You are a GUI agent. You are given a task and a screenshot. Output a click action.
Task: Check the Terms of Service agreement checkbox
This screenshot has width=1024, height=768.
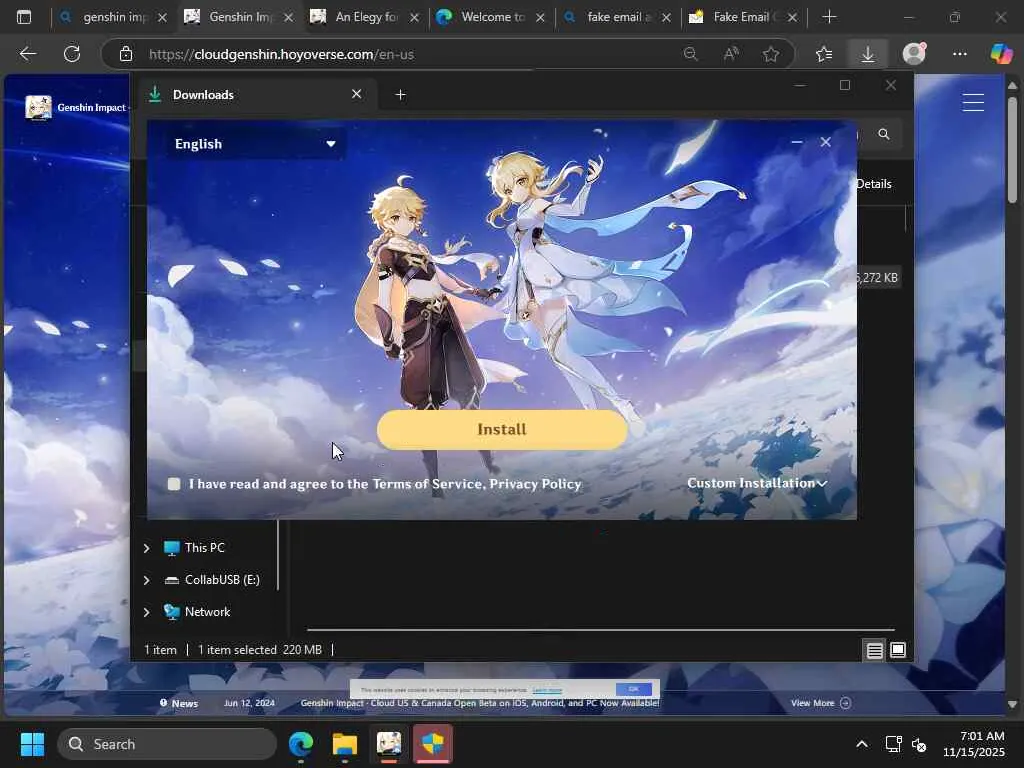[x=174, y=484]
